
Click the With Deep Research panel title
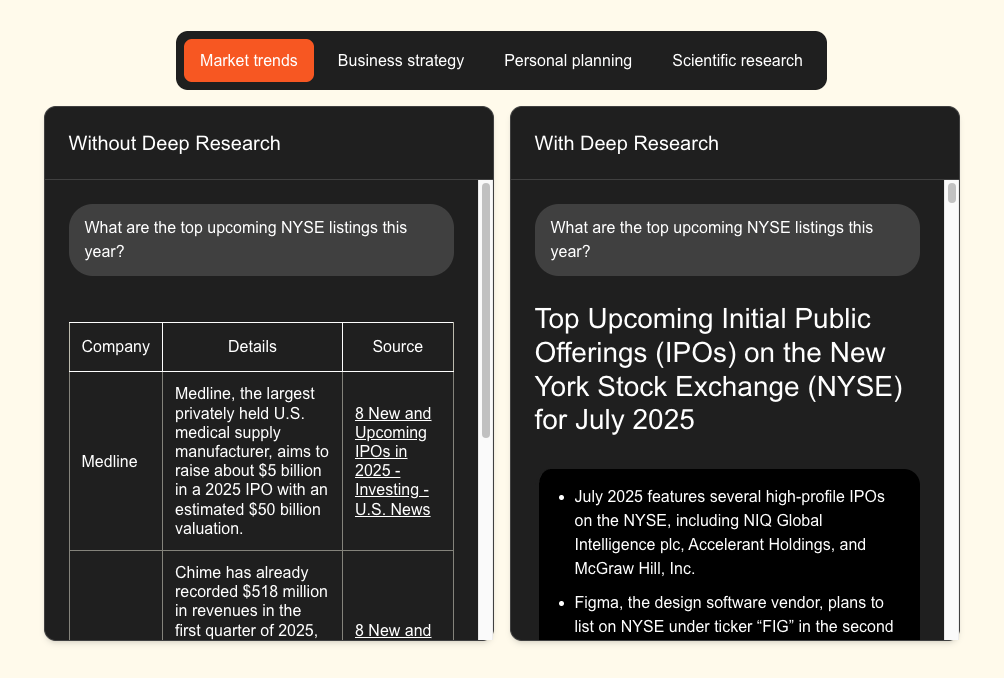point(627,143)
